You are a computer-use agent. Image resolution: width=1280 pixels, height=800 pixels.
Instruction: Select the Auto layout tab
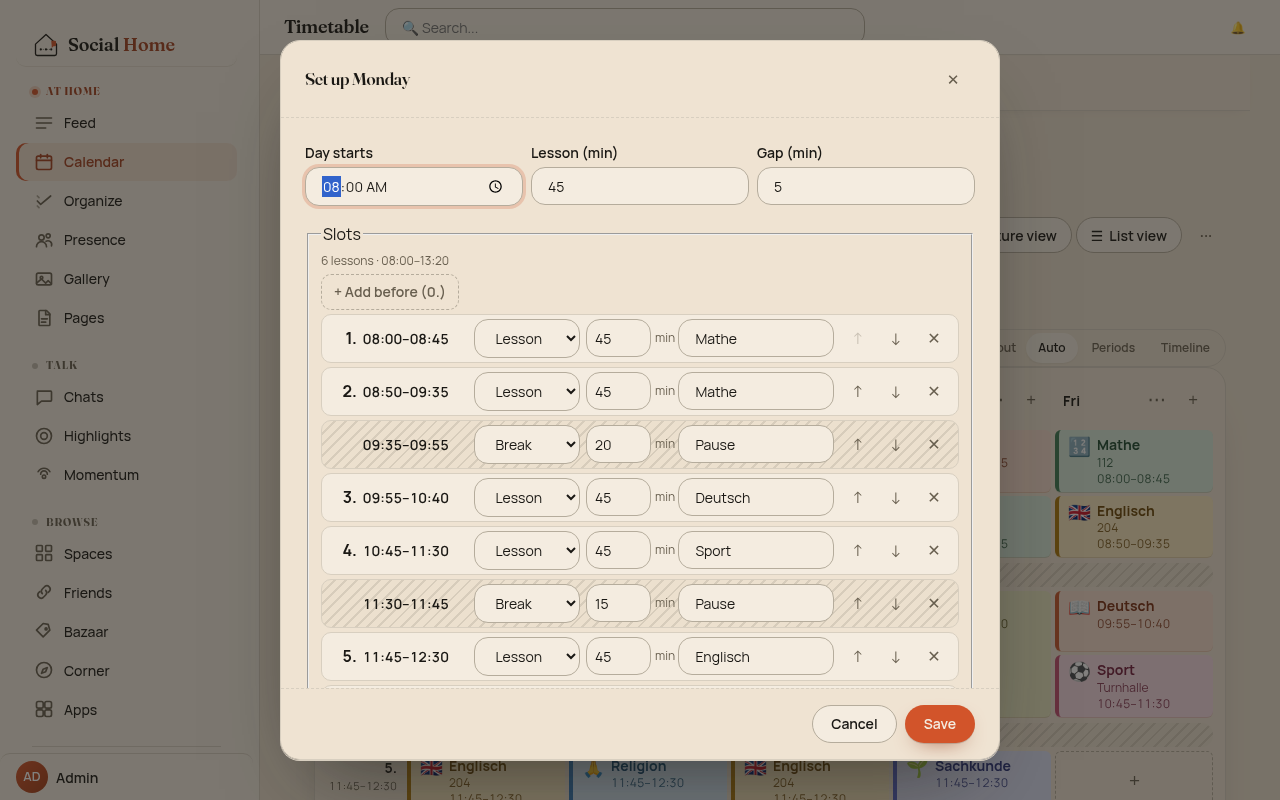(1051, 348)
